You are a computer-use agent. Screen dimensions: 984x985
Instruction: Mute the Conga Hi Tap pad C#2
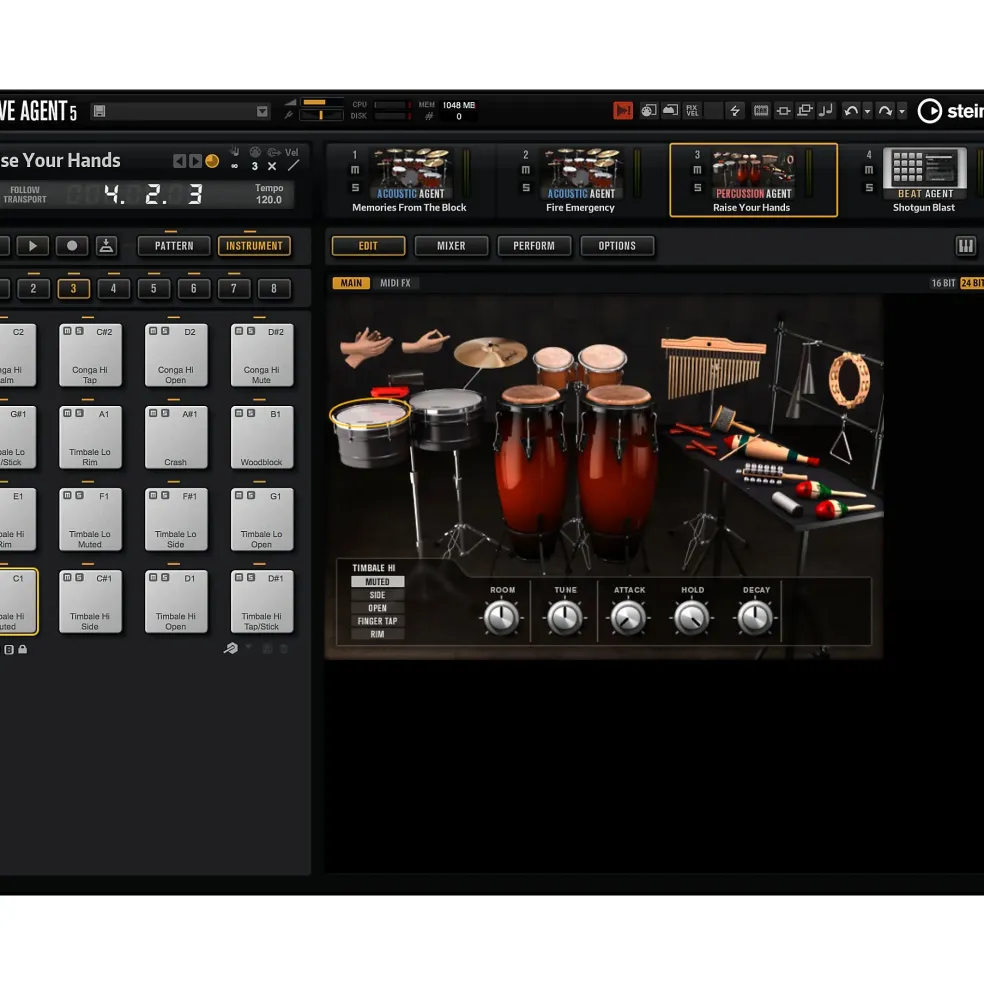point(67,331)
